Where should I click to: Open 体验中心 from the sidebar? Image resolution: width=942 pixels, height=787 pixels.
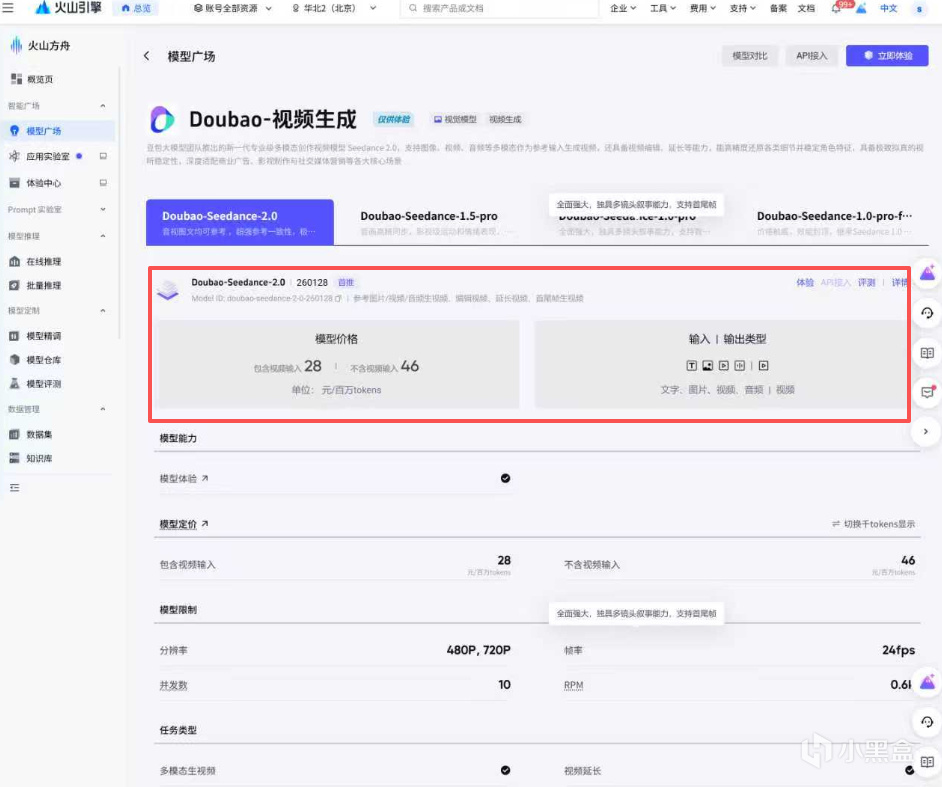coord(43,183)
